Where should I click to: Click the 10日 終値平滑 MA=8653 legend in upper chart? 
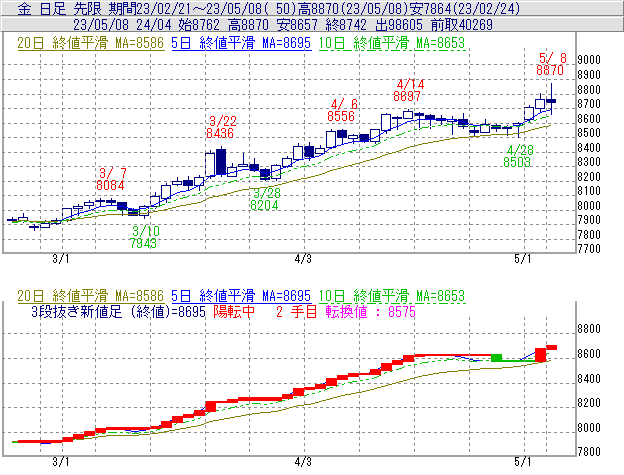392,43
